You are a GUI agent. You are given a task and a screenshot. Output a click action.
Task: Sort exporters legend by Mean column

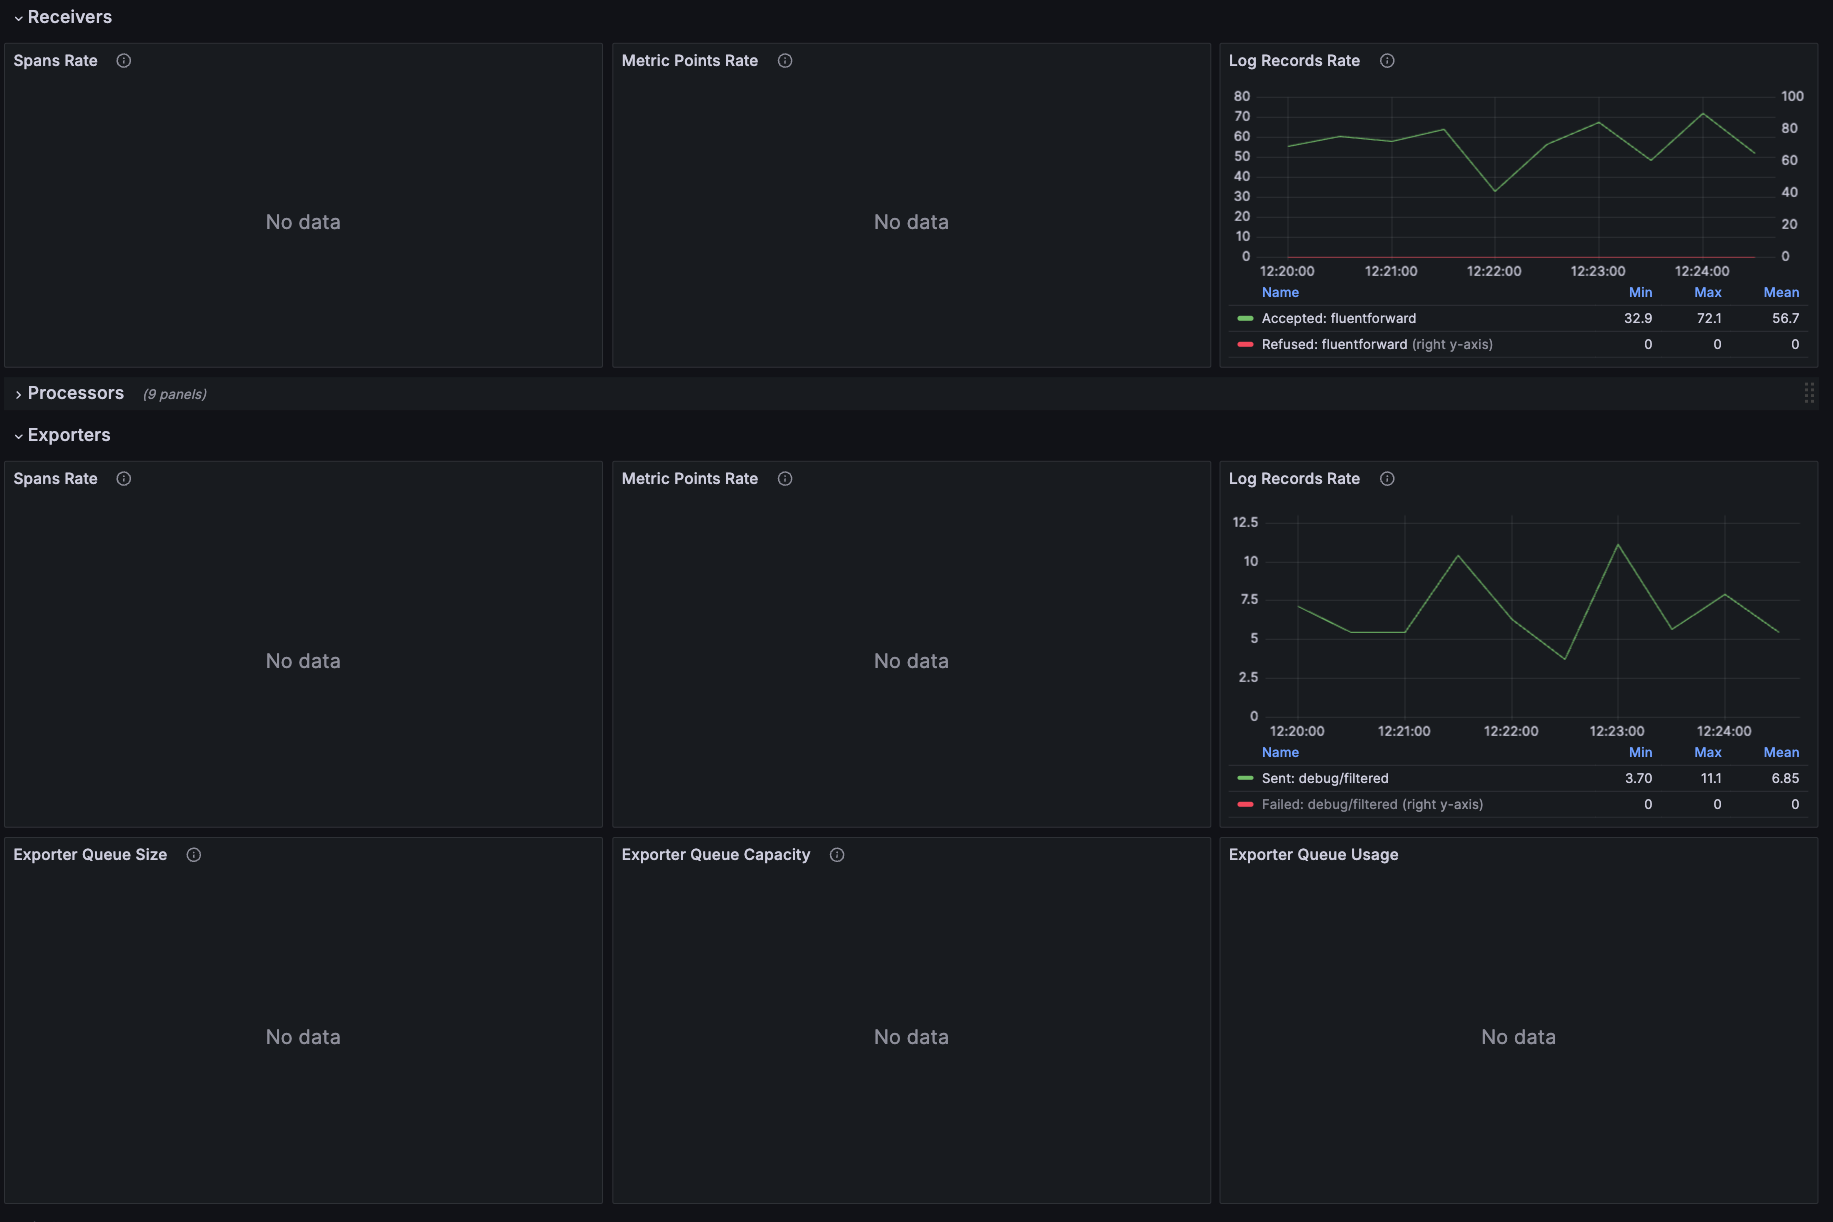pos(1780,753)
